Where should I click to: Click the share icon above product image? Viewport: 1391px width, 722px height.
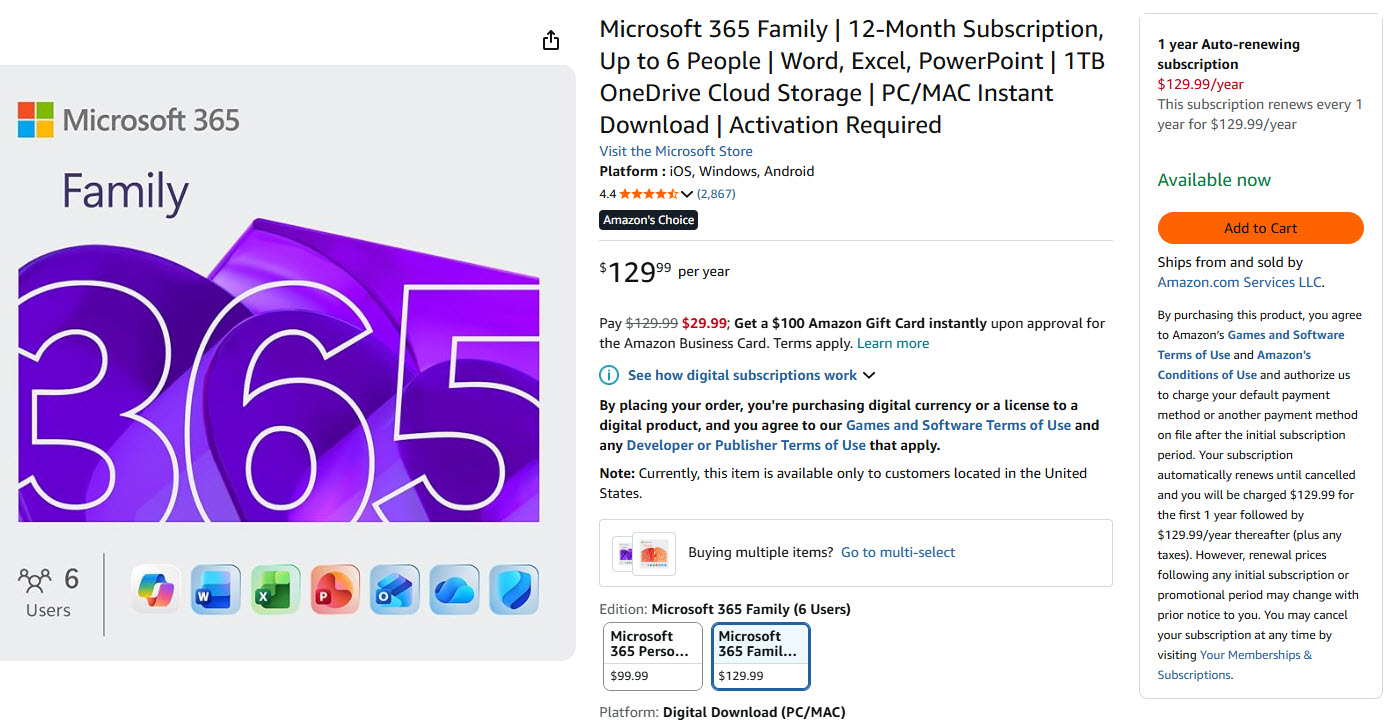pyautogui.click(x=551, y=40)
